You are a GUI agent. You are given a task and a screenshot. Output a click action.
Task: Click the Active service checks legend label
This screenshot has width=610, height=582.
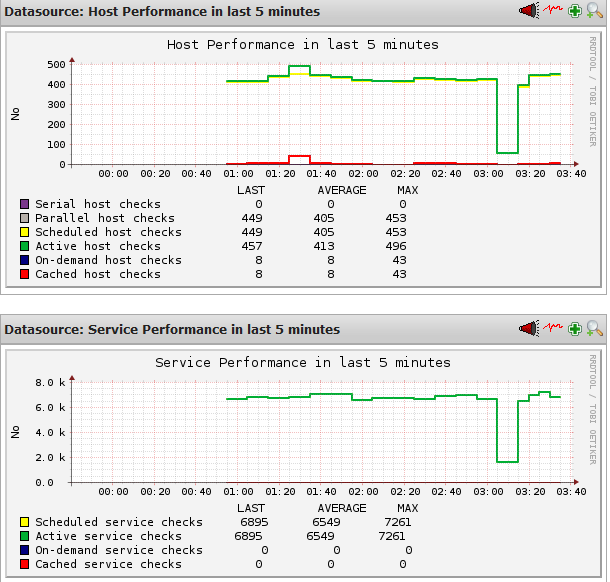point(108,536)
